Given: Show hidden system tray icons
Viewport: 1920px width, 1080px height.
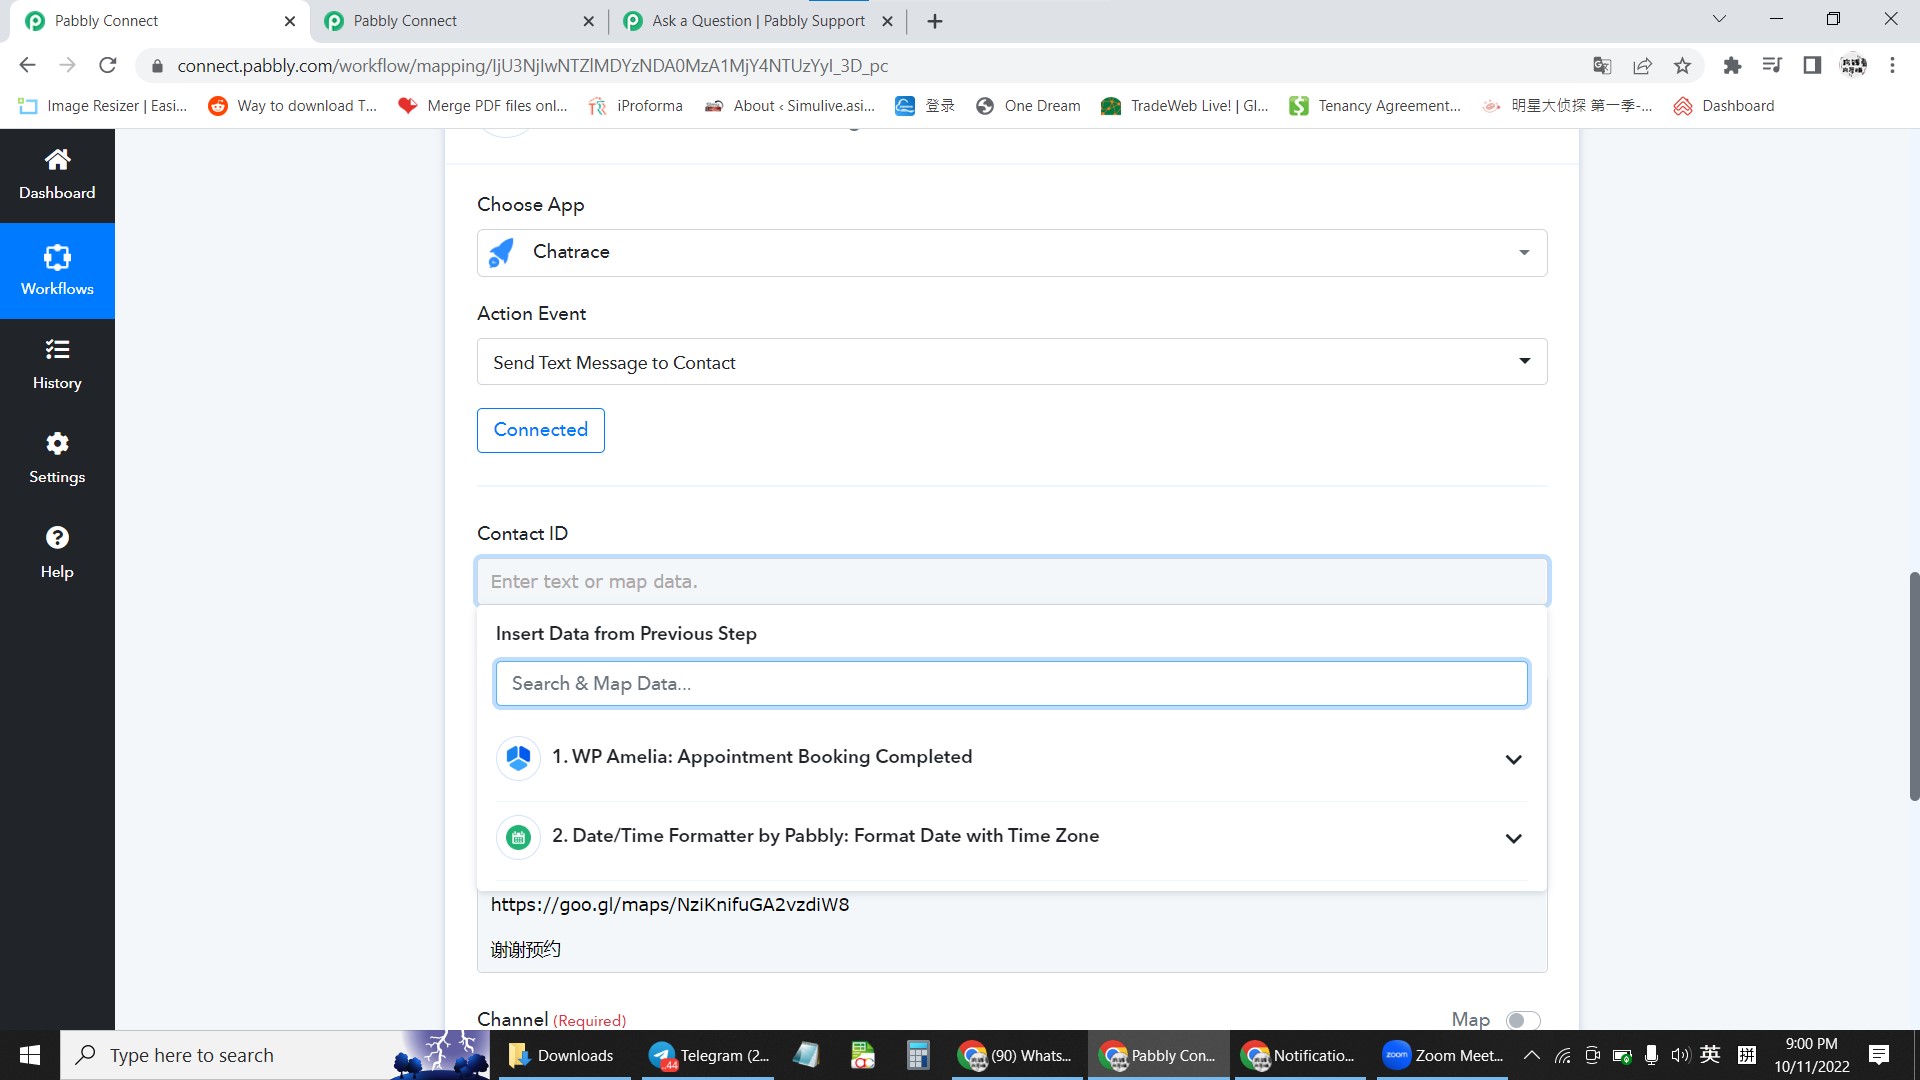Looking at the screenshot, I should pyautogui.click(x=1531, y=1055).
